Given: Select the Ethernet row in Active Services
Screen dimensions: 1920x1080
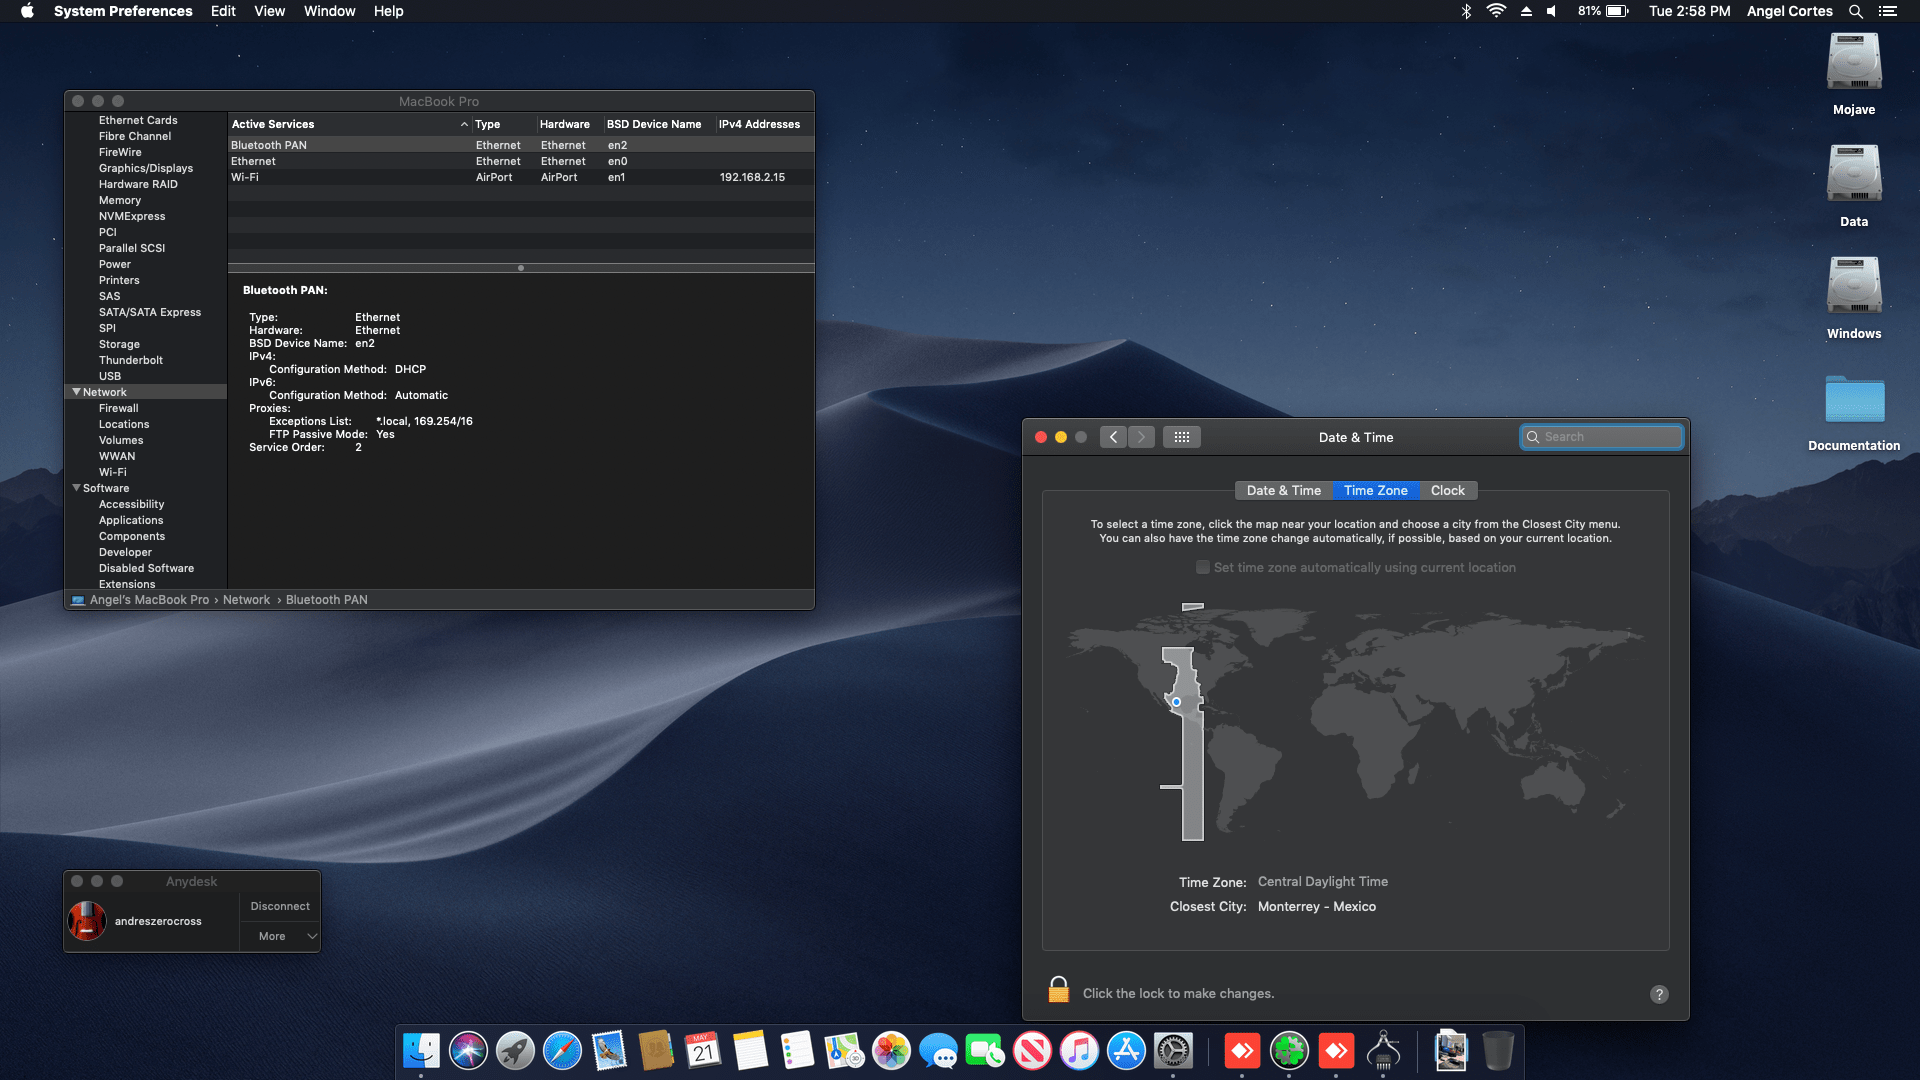Looking at the screenshot, I should pyautogui.click(x=521, y=161).
